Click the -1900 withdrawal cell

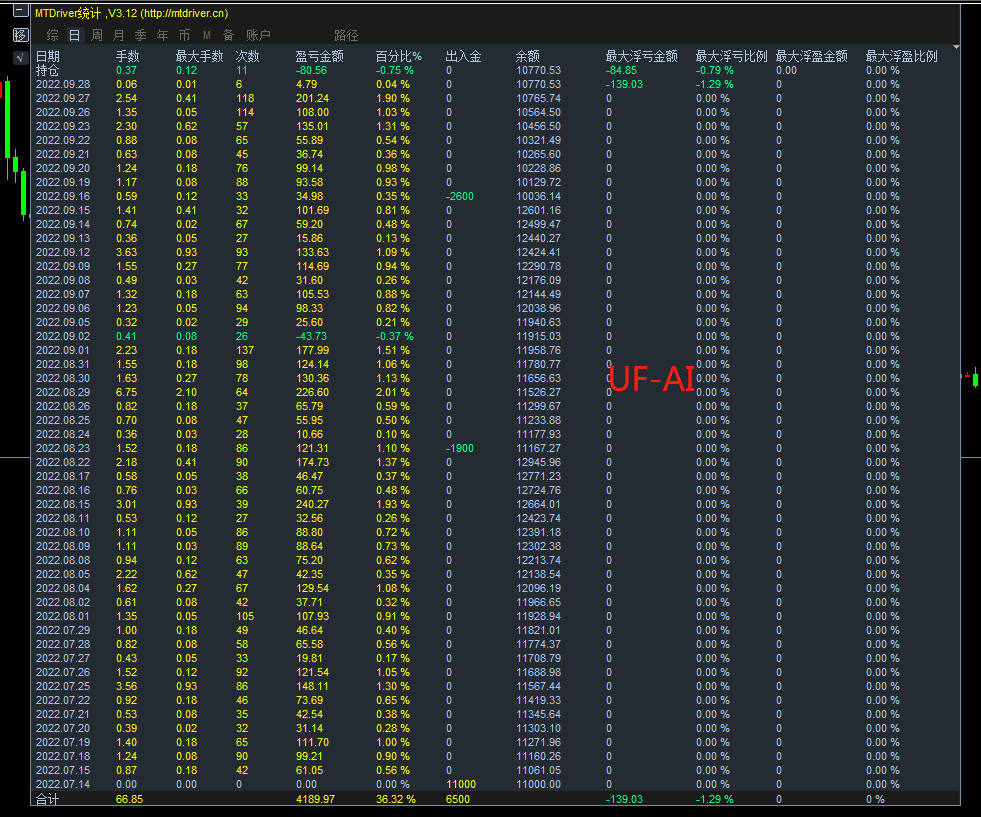tap(460, 449)
